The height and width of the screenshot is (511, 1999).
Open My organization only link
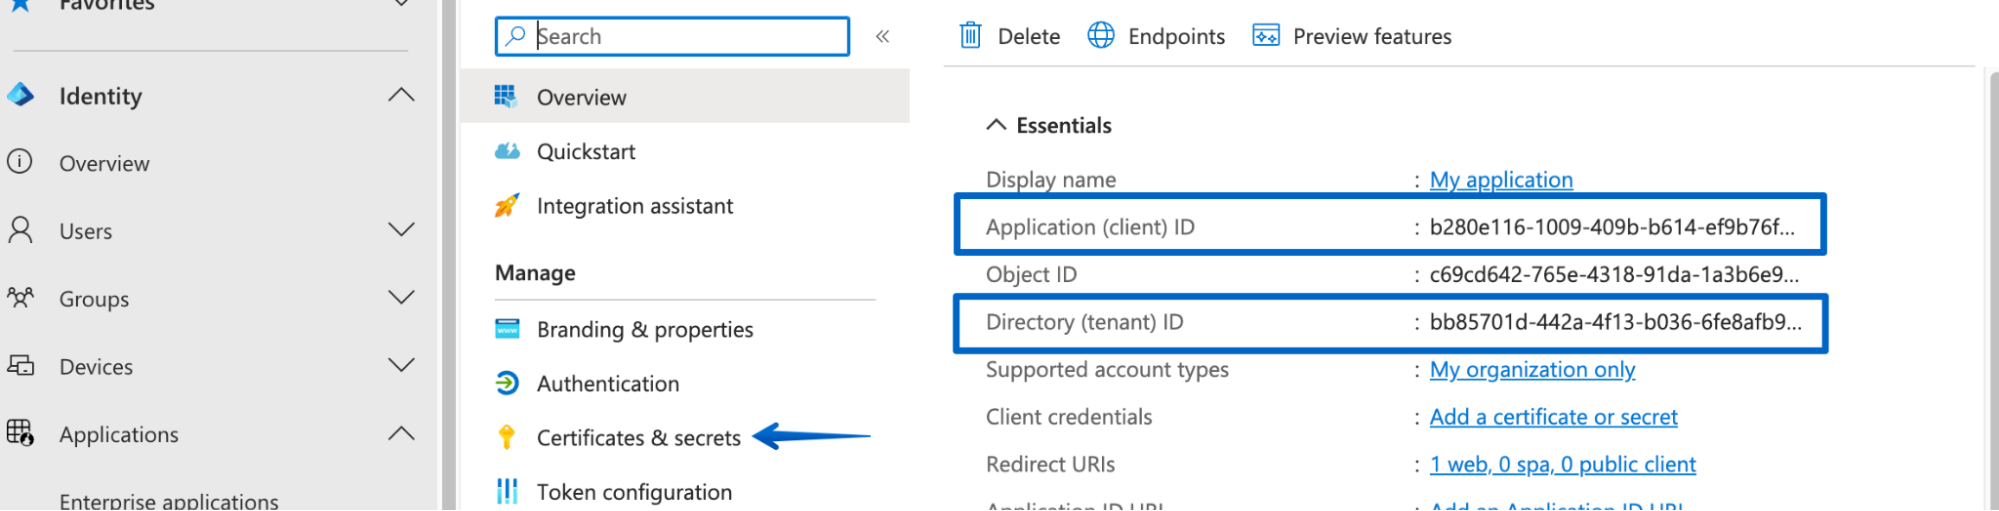tap(1532, 370)
